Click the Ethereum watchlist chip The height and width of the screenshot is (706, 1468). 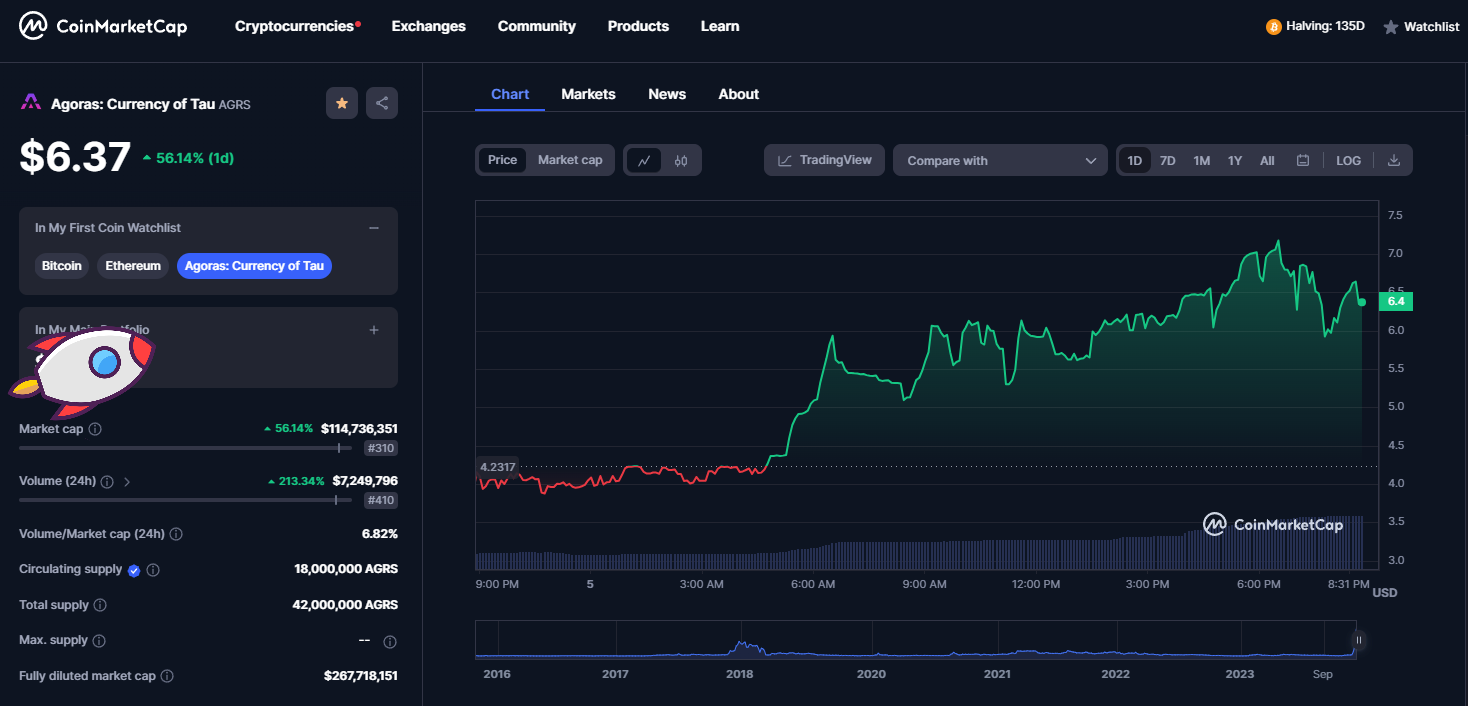pos(133,266)
